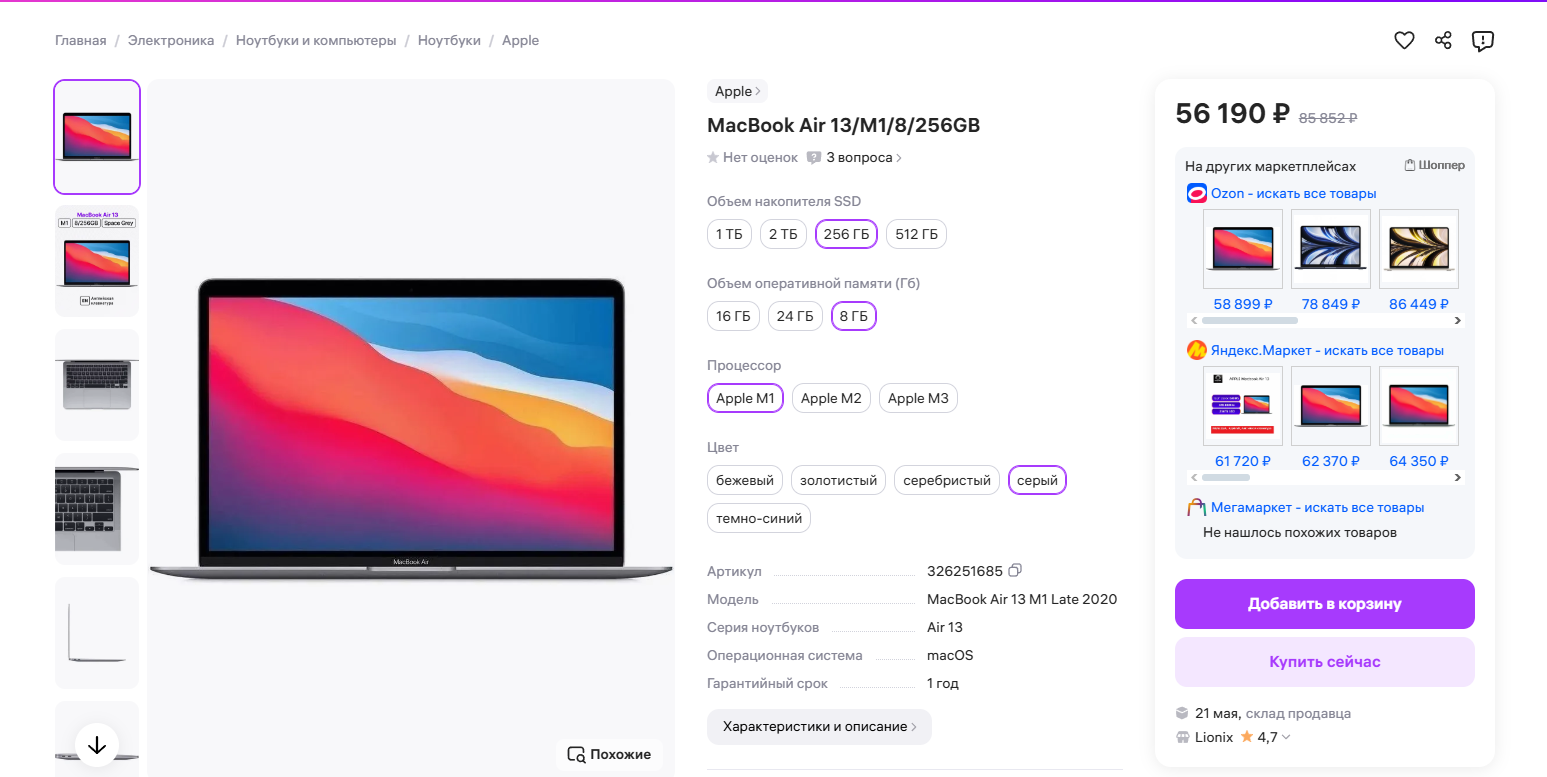Screen dimensions: 1547x777
Task: Pick the Apple M2 processor option
Action: coord(831,399)
